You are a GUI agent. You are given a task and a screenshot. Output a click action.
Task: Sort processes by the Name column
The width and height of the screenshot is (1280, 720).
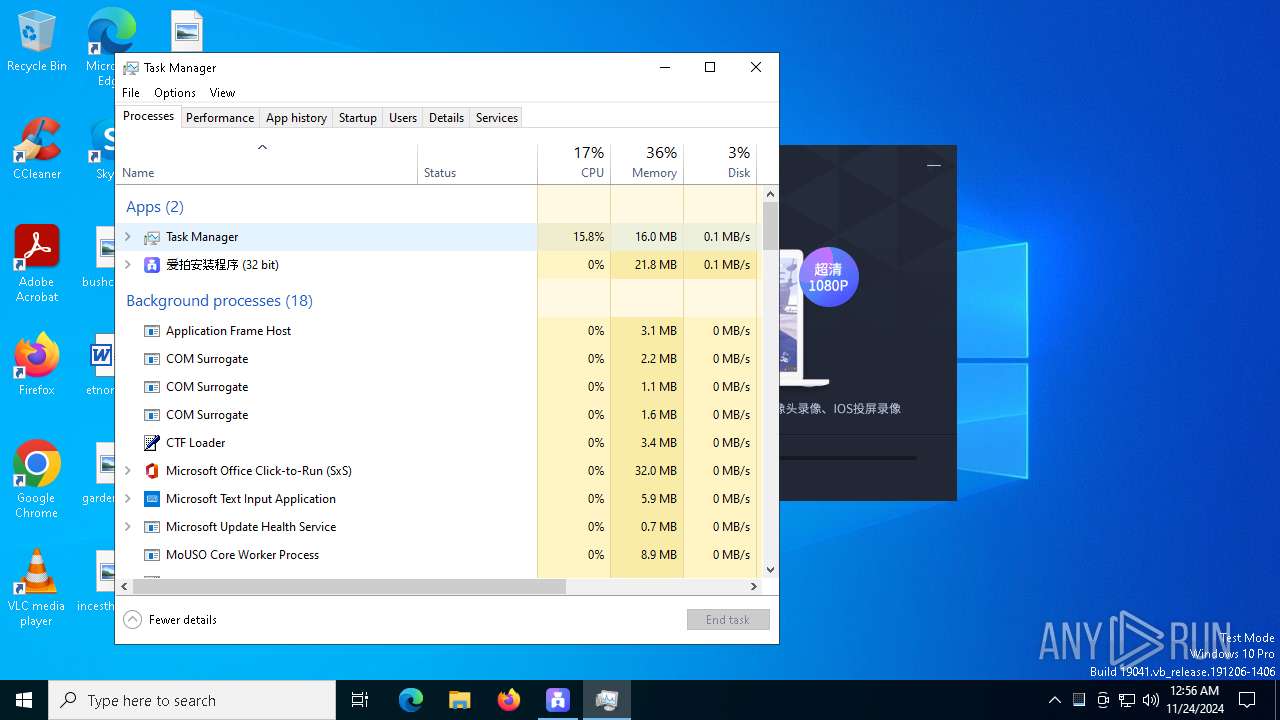pyautogui.click(x=266, y=164)
